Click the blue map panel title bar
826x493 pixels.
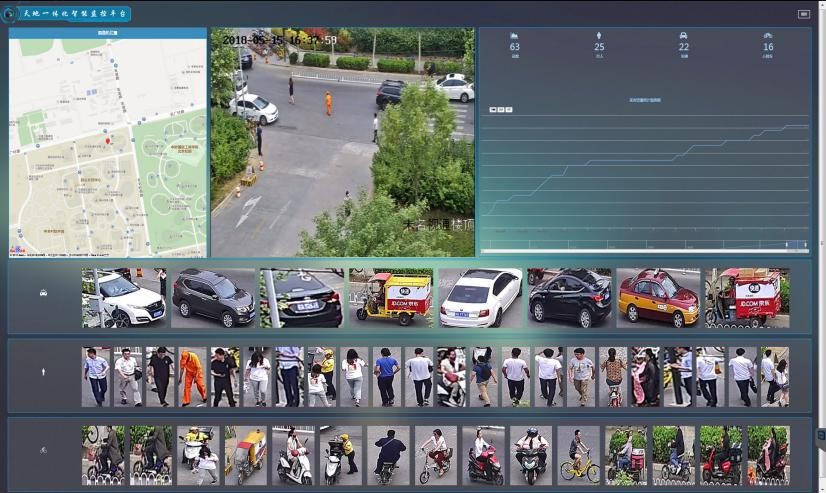point(107,33)
